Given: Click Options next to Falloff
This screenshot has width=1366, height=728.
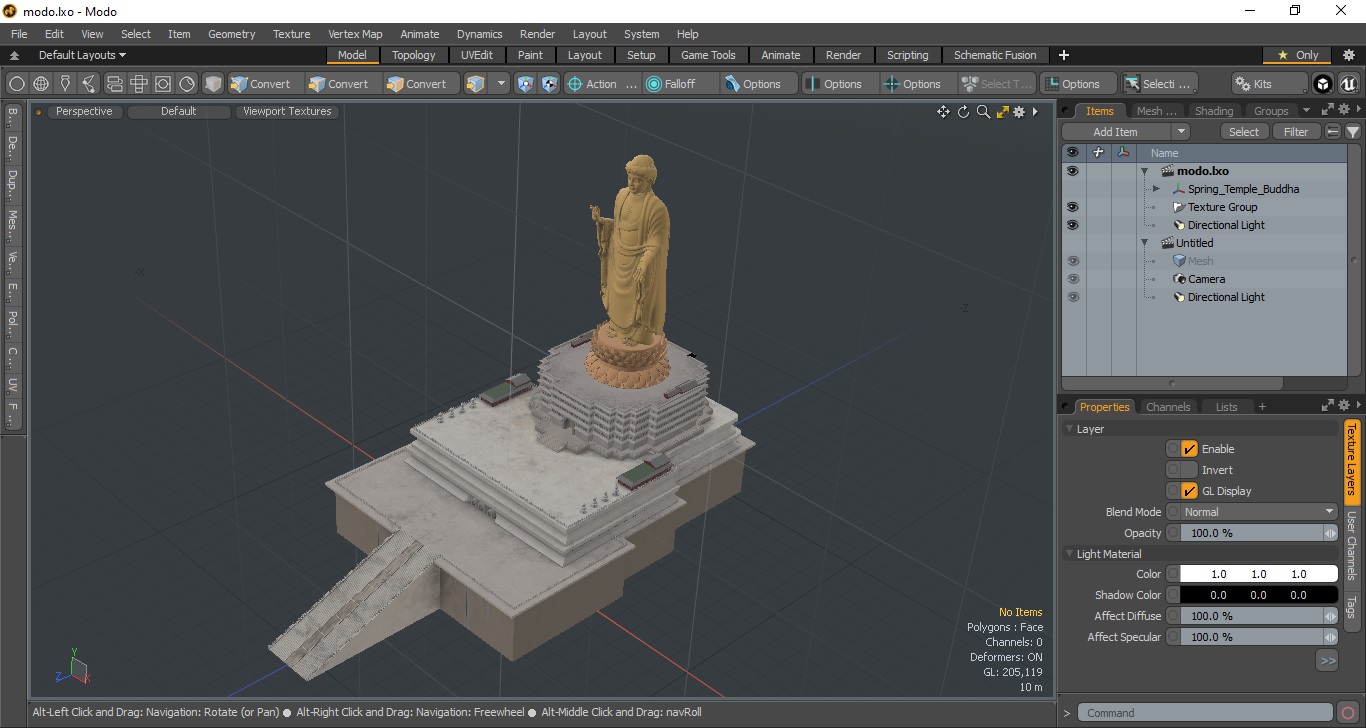Looking at the screenshot, I should 759,84.
